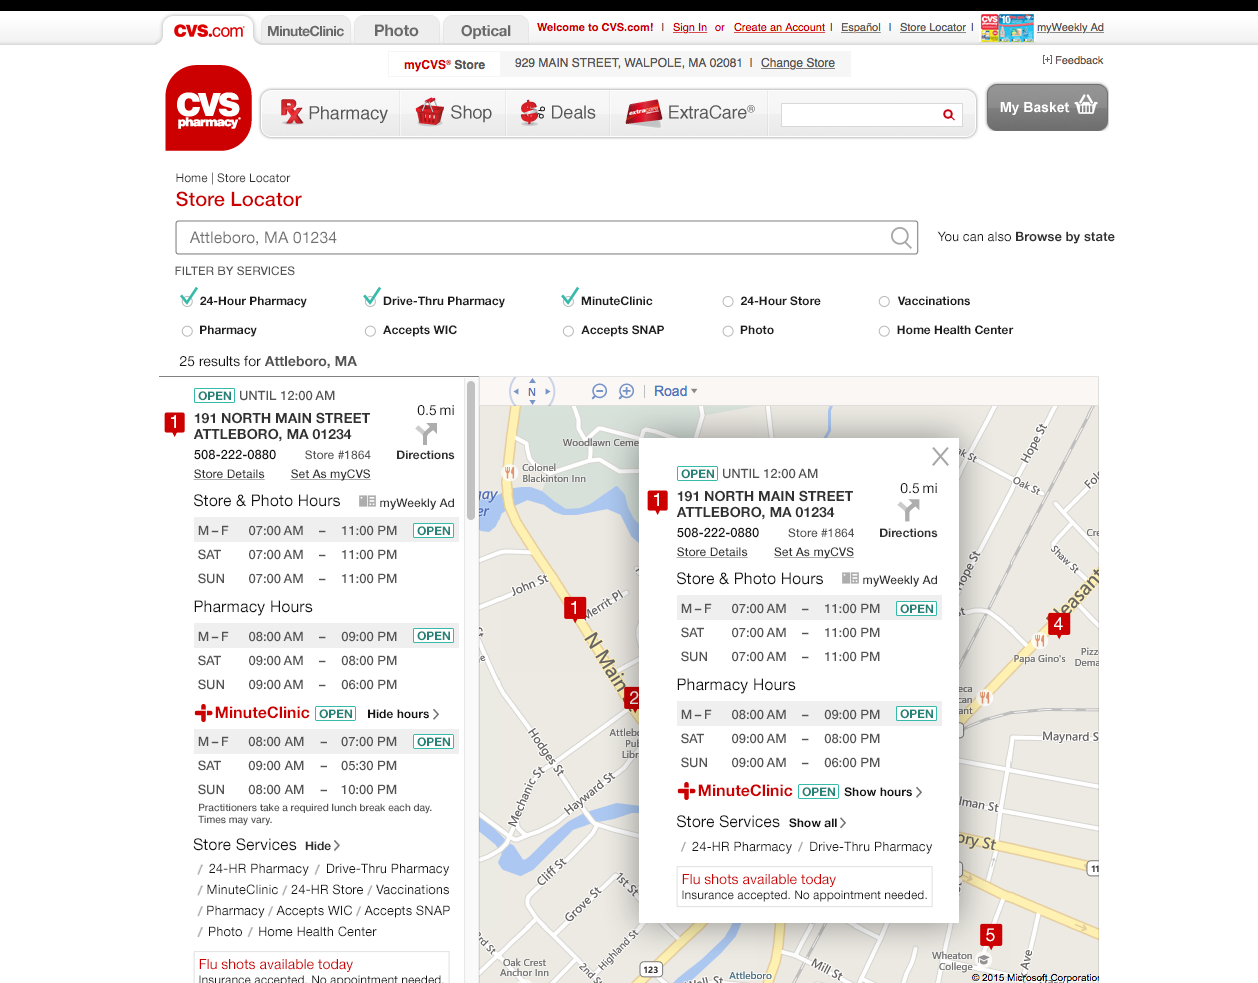The image size is (1258, 983).
Task: Select the Home Health Center filter
Action: pos(884,331)
